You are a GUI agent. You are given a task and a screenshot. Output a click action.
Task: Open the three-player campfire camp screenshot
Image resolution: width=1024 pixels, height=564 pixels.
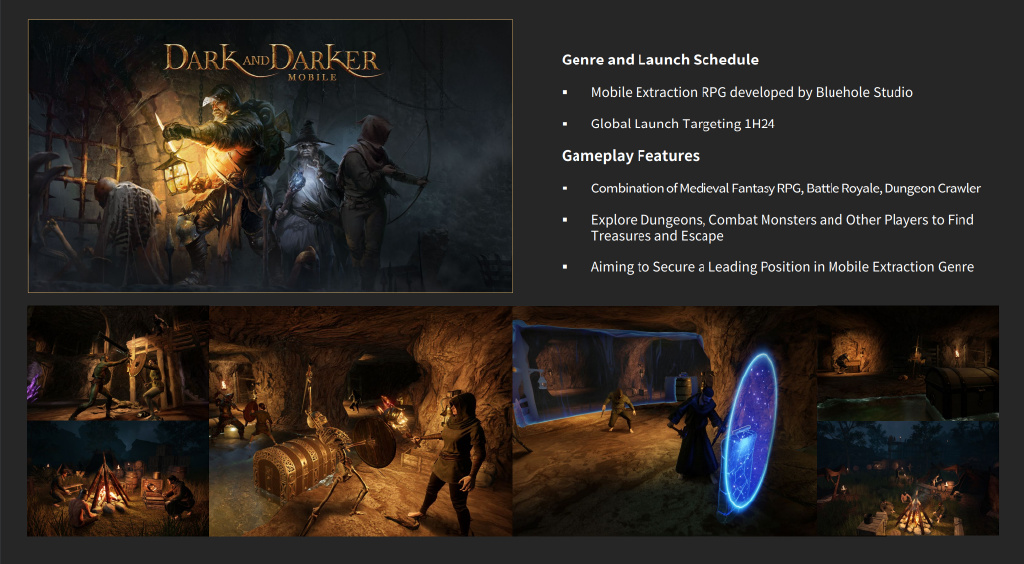[x=118, y=478]
